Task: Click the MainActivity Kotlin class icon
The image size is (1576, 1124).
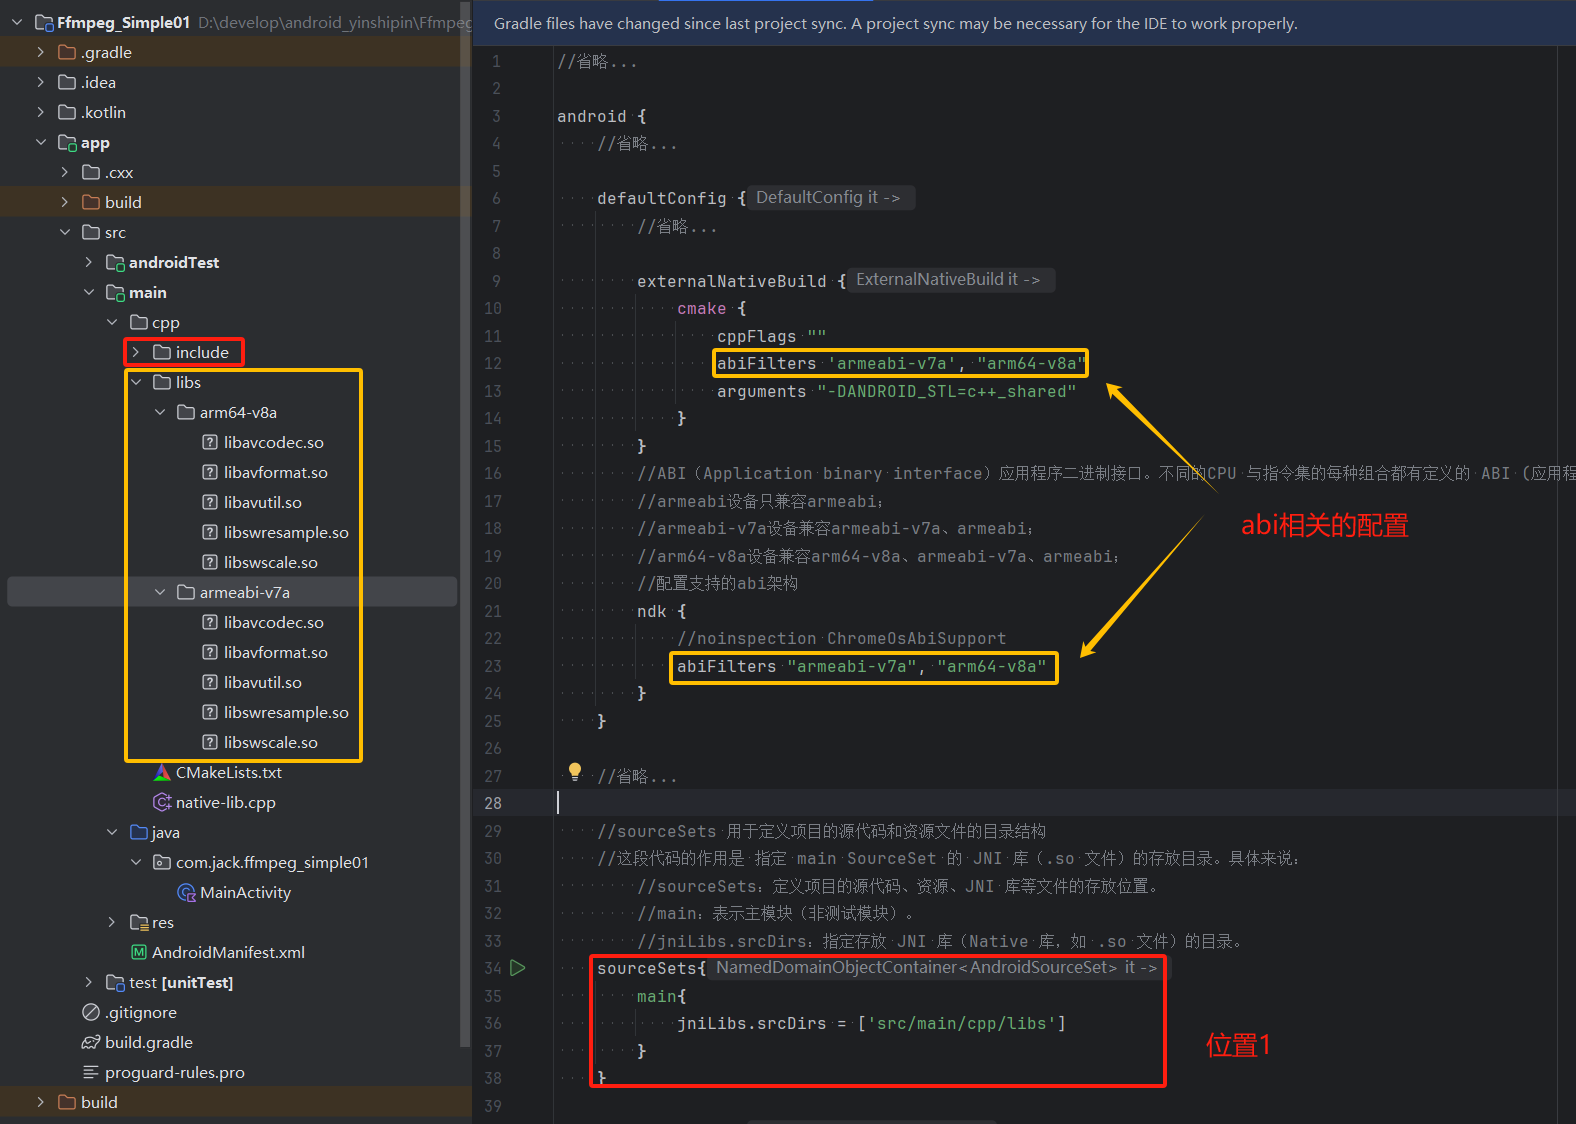Action: coord(186,893)
